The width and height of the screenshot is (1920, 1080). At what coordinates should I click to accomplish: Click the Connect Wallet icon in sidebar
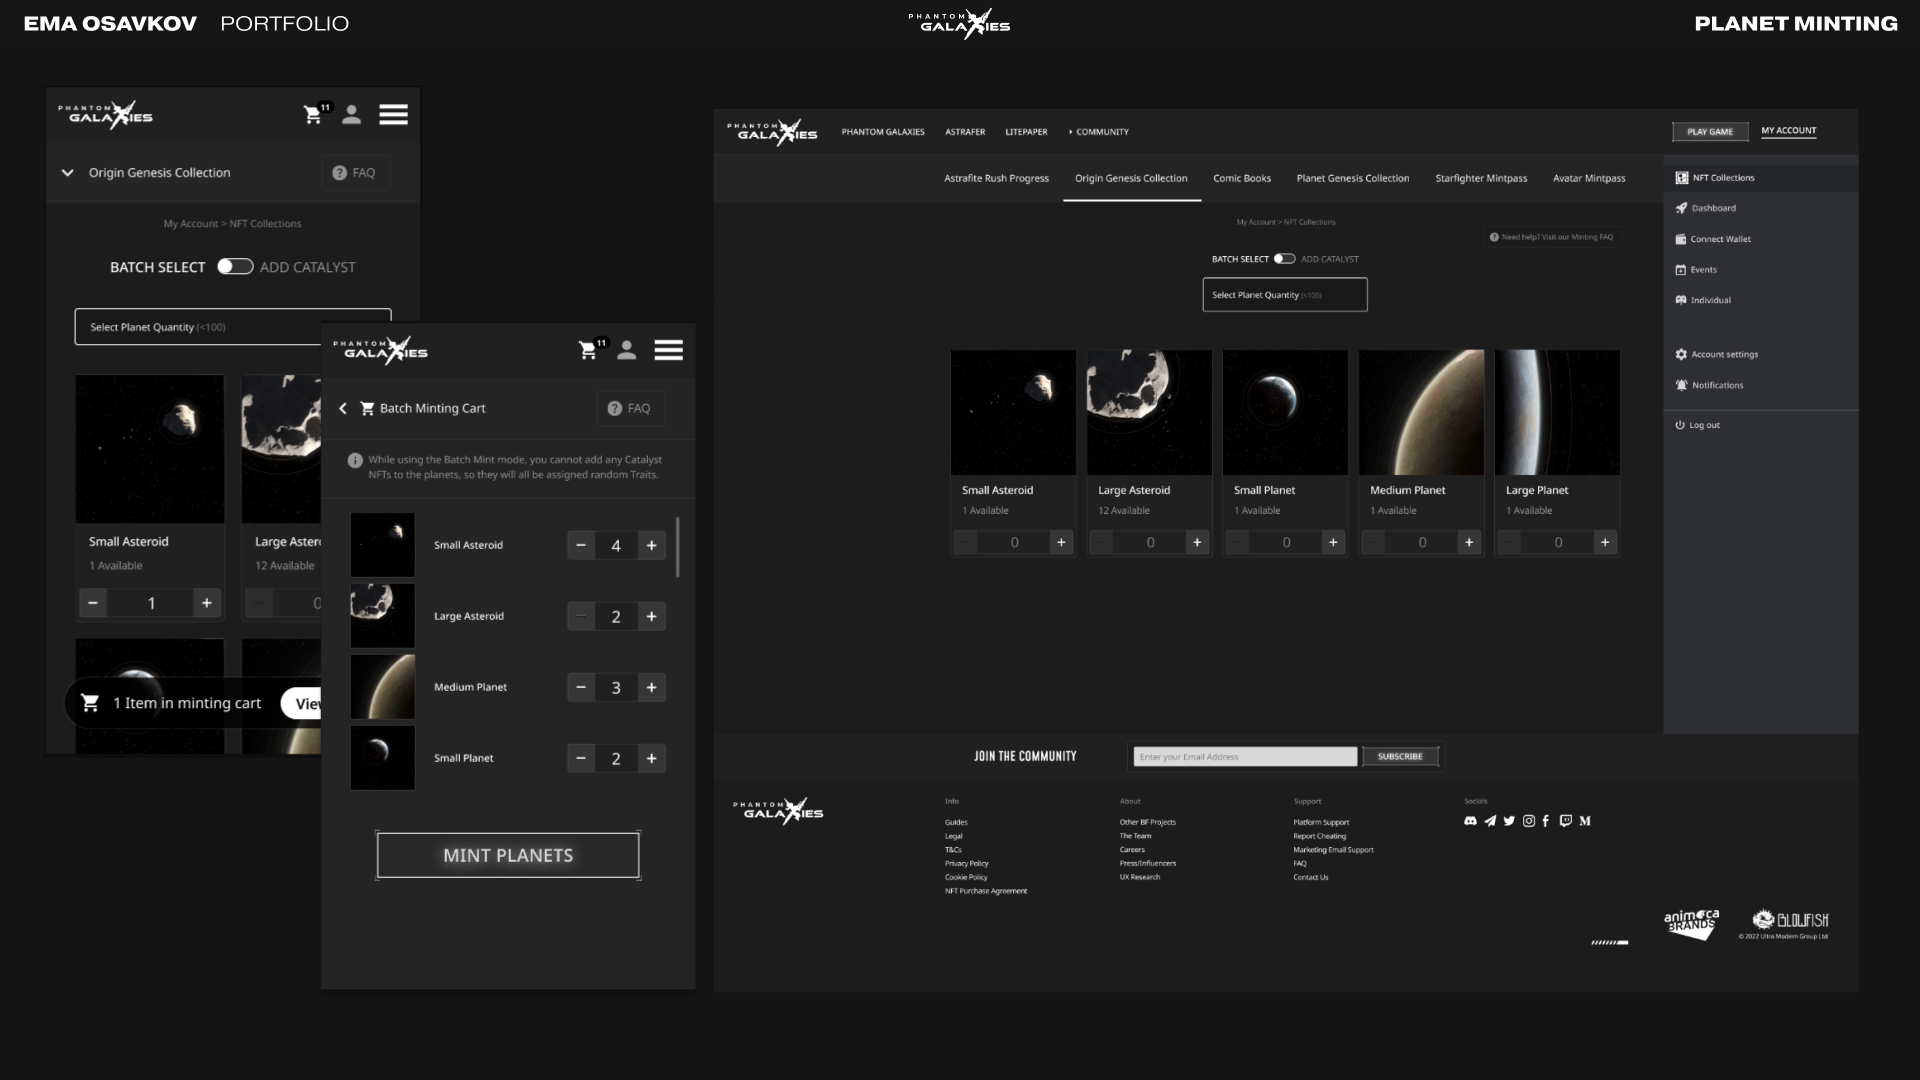pos(1681,239)
